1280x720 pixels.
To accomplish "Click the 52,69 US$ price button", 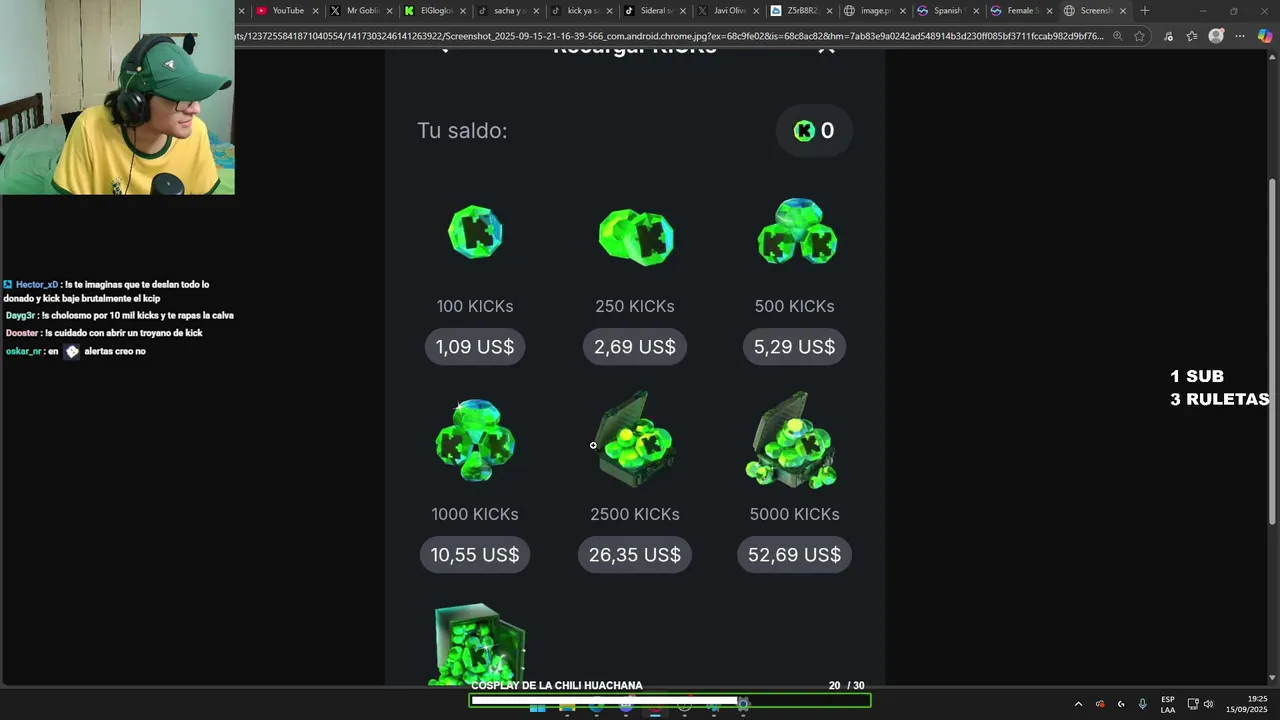I will pyautogui.click(x=795, y=555).
